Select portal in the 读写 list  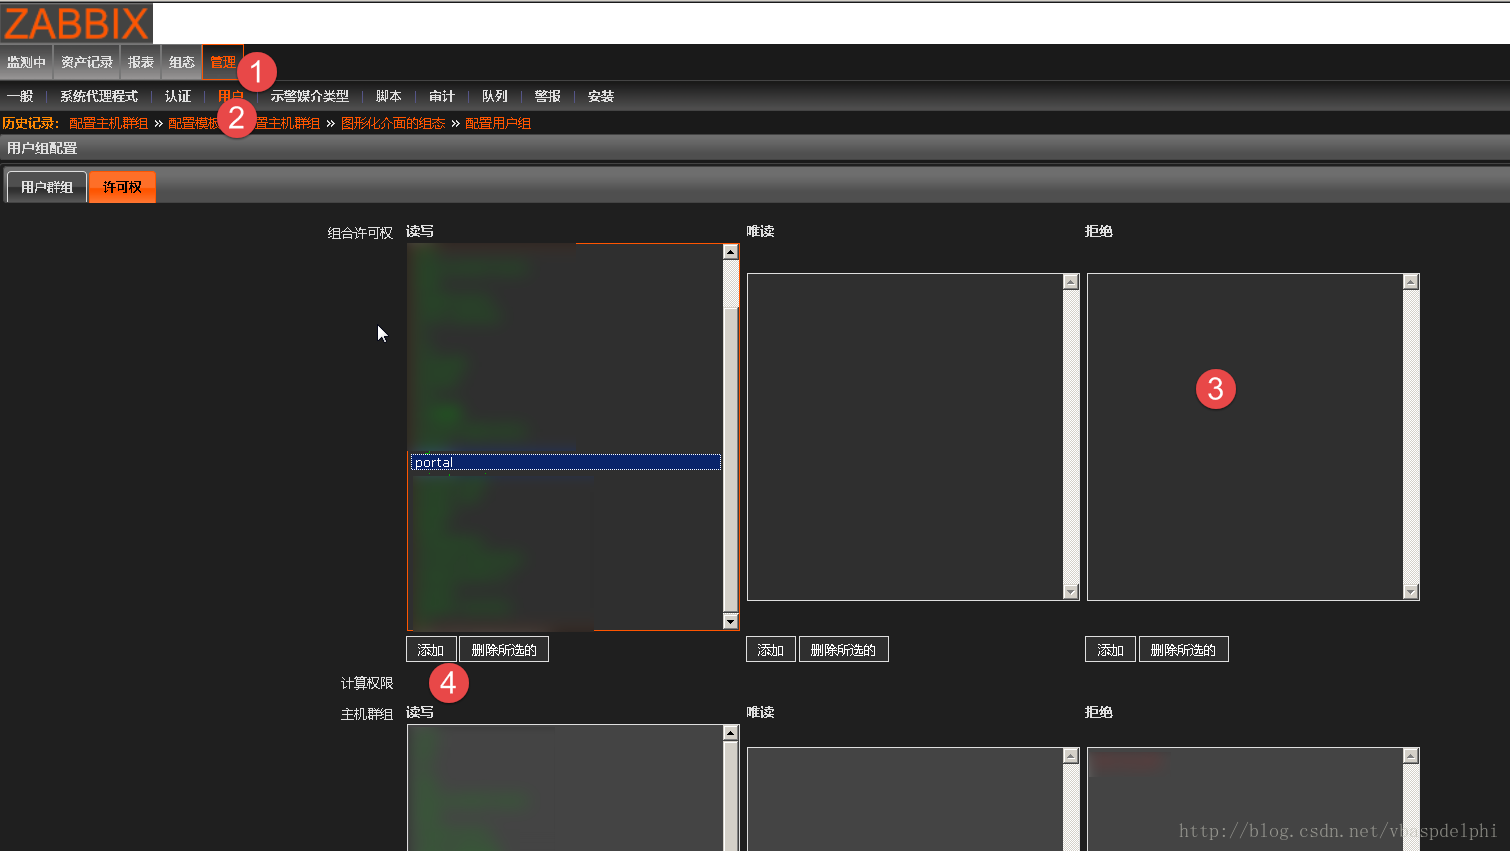click(565, 462)
